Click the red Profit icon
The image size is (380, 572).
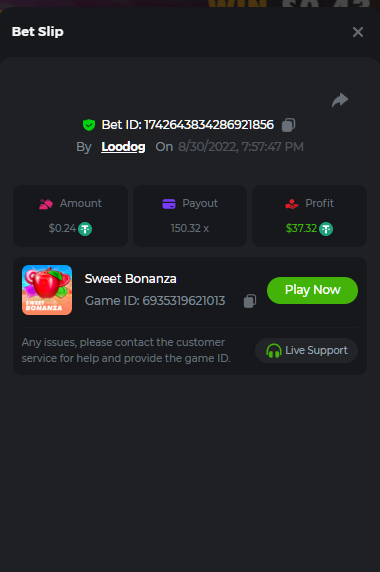292,204
